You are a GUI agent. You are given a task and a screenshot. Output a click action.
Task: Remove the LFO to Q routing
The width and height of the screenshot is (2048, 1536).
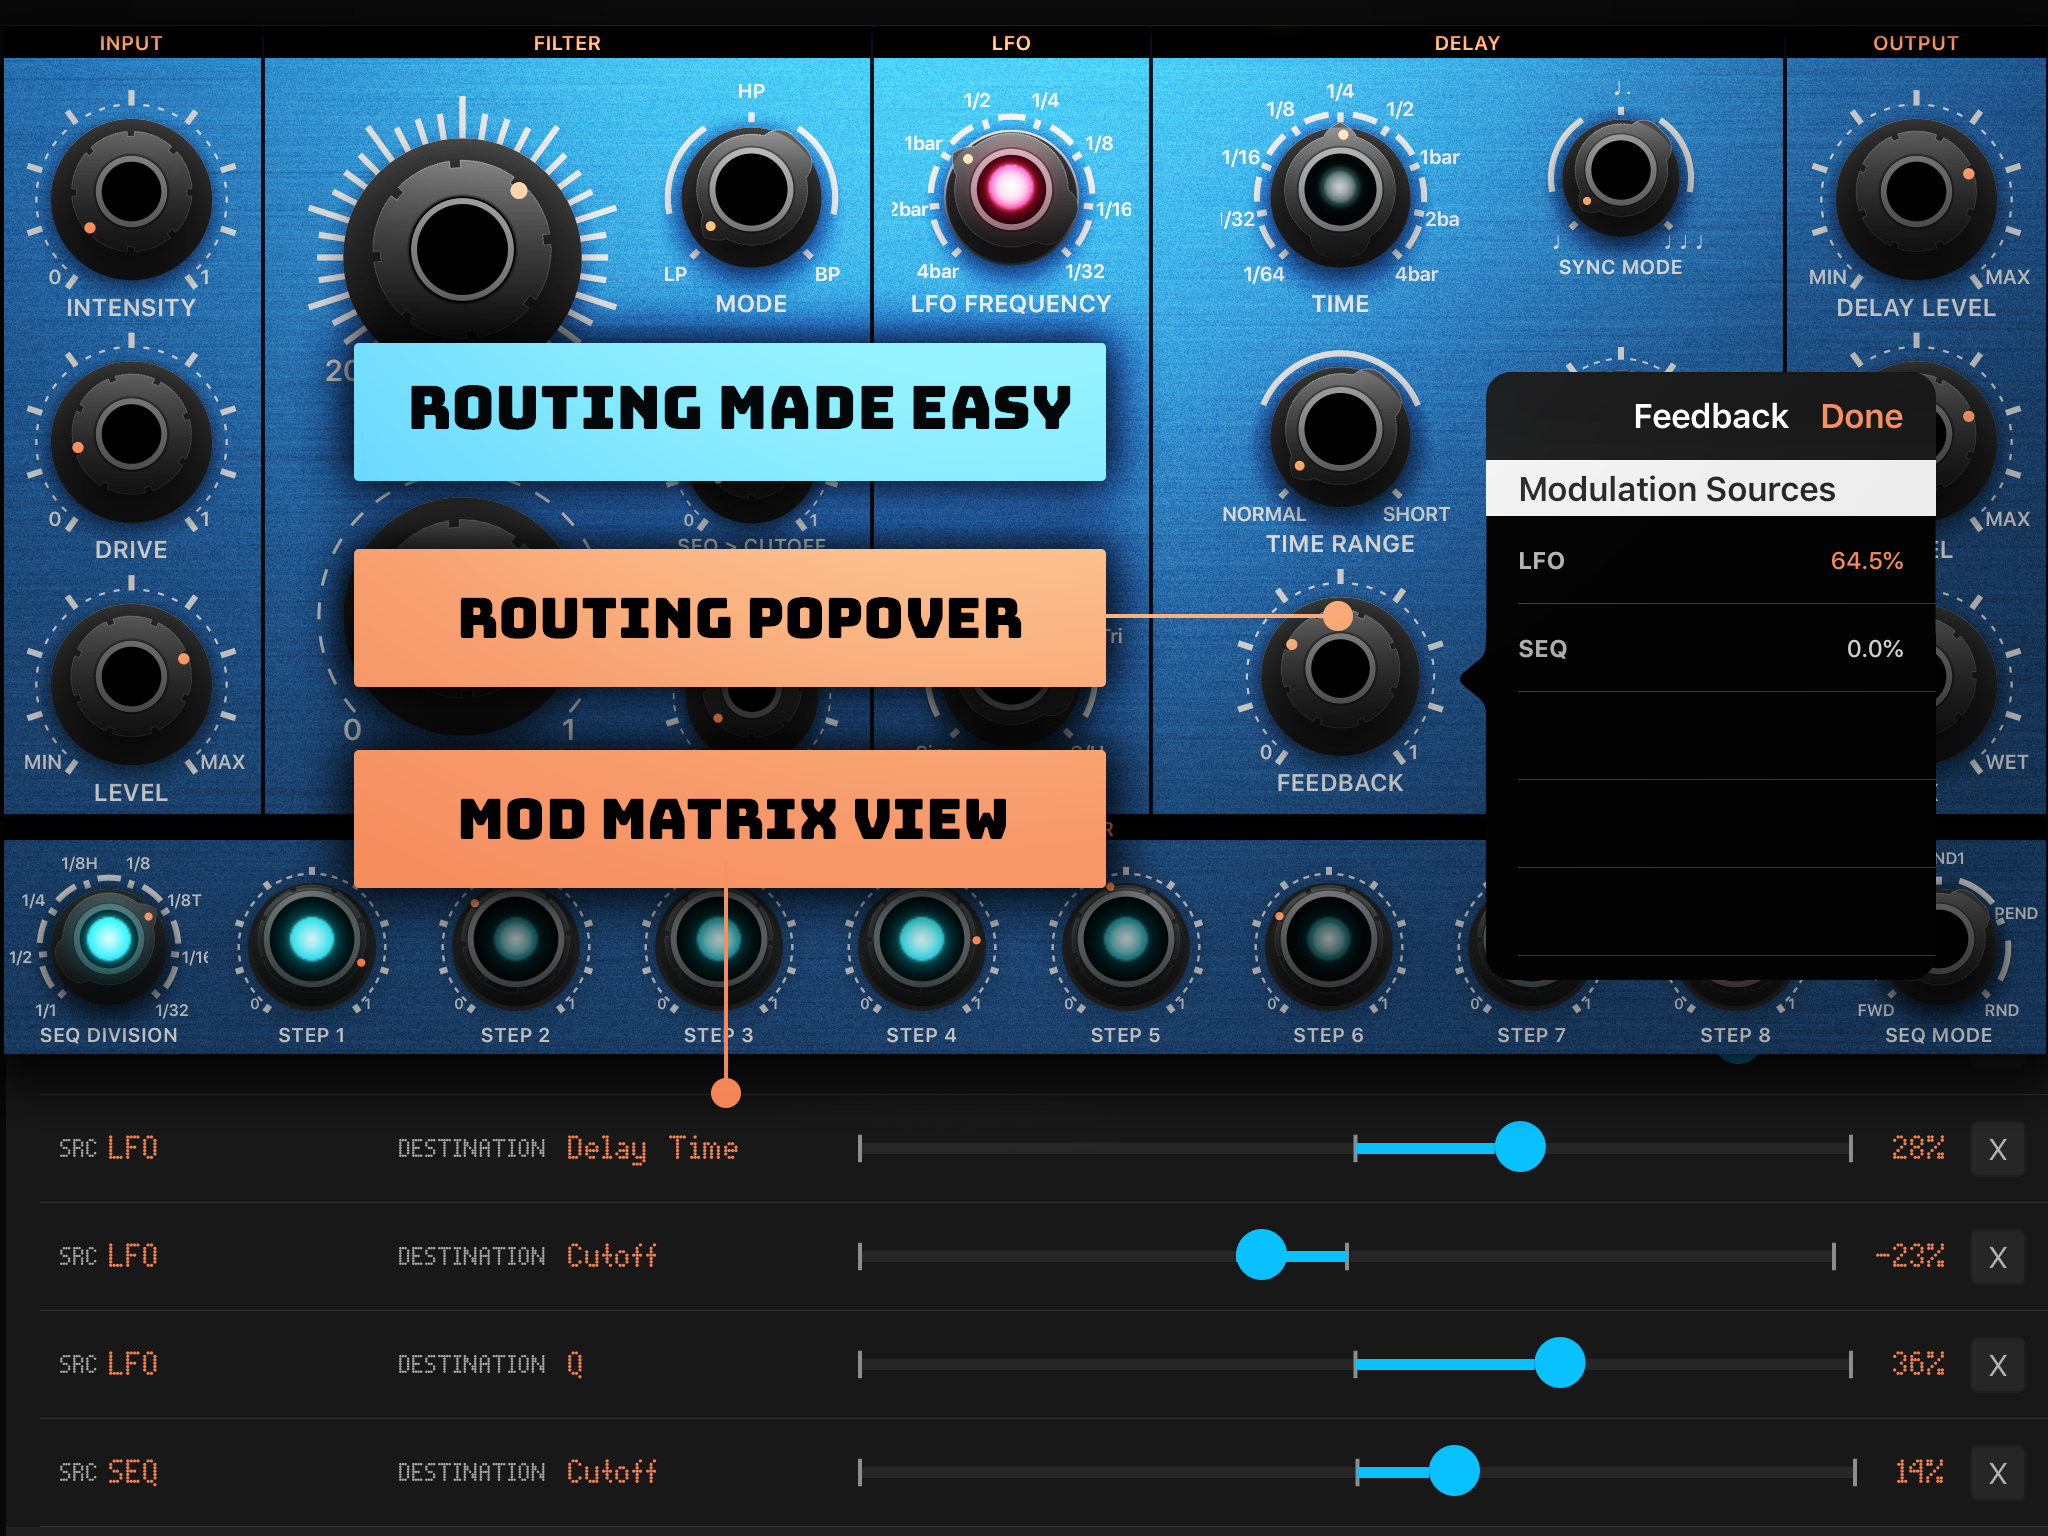(1997, 1365)
